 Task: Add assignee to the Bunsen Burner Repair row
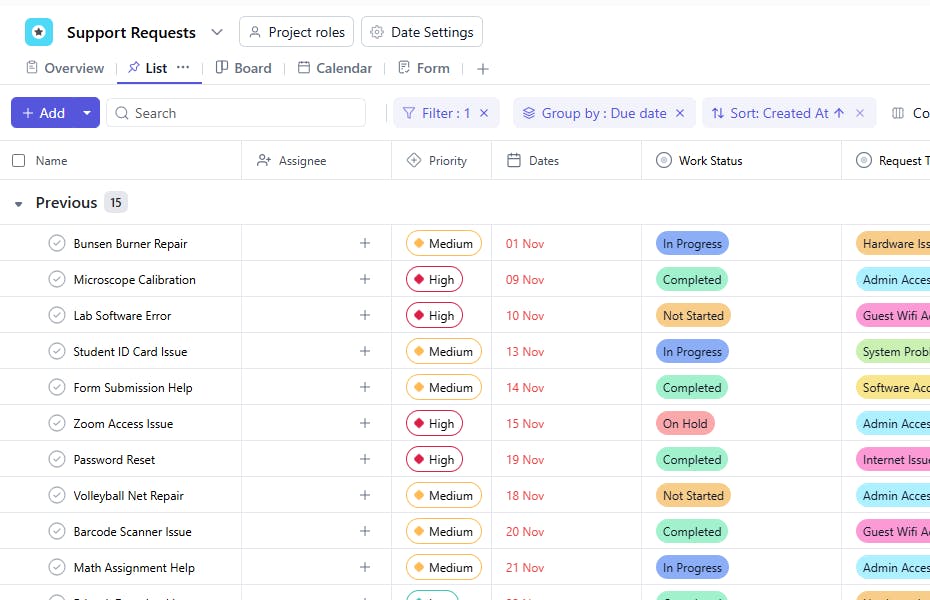(x=365, y=243)
